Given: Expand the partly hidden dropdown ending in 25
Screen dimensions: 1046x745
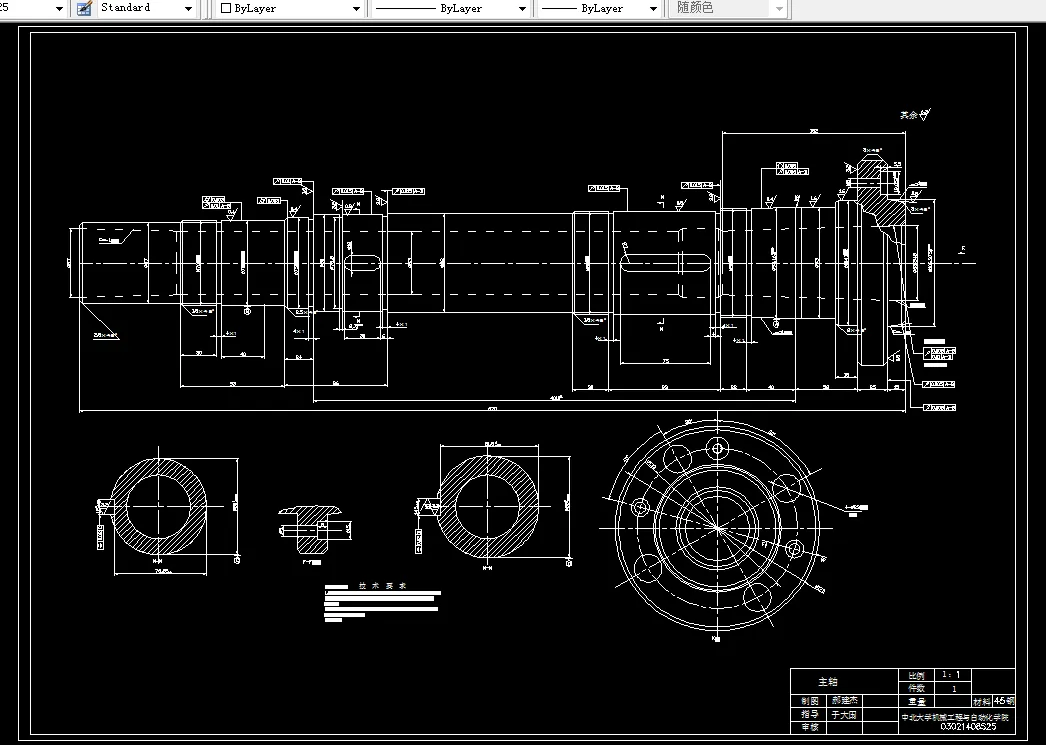Looking at the screenshot, I should [33, 8].
